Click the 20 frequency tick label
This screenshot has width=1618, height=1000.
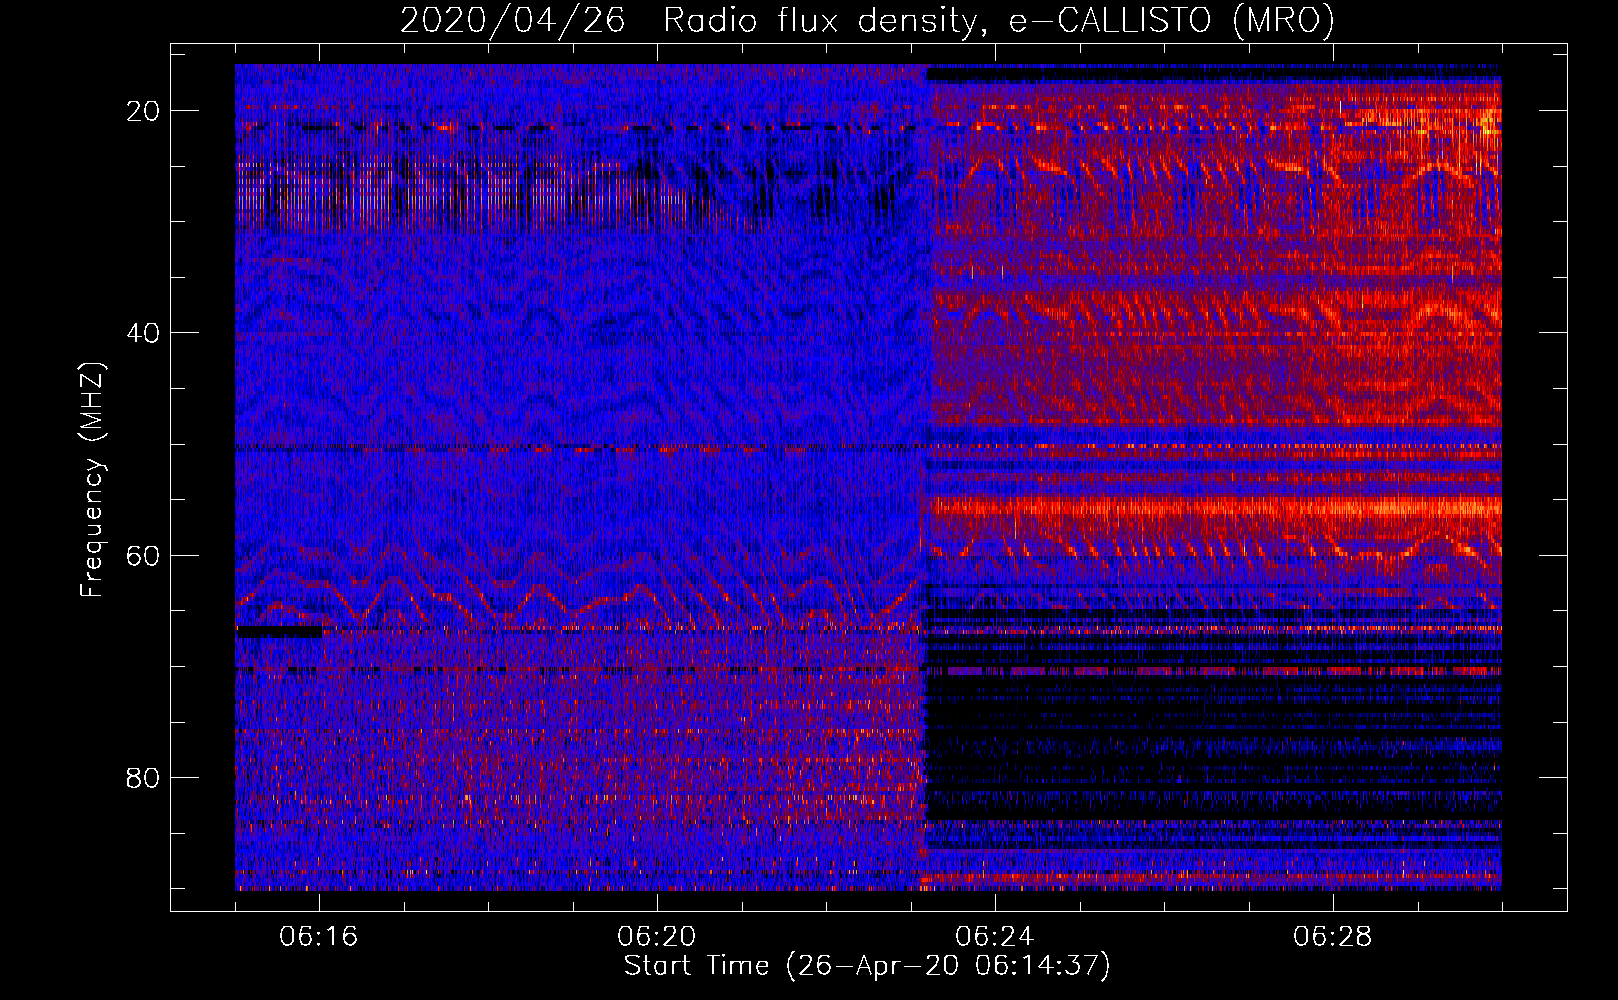click(144, 111)
